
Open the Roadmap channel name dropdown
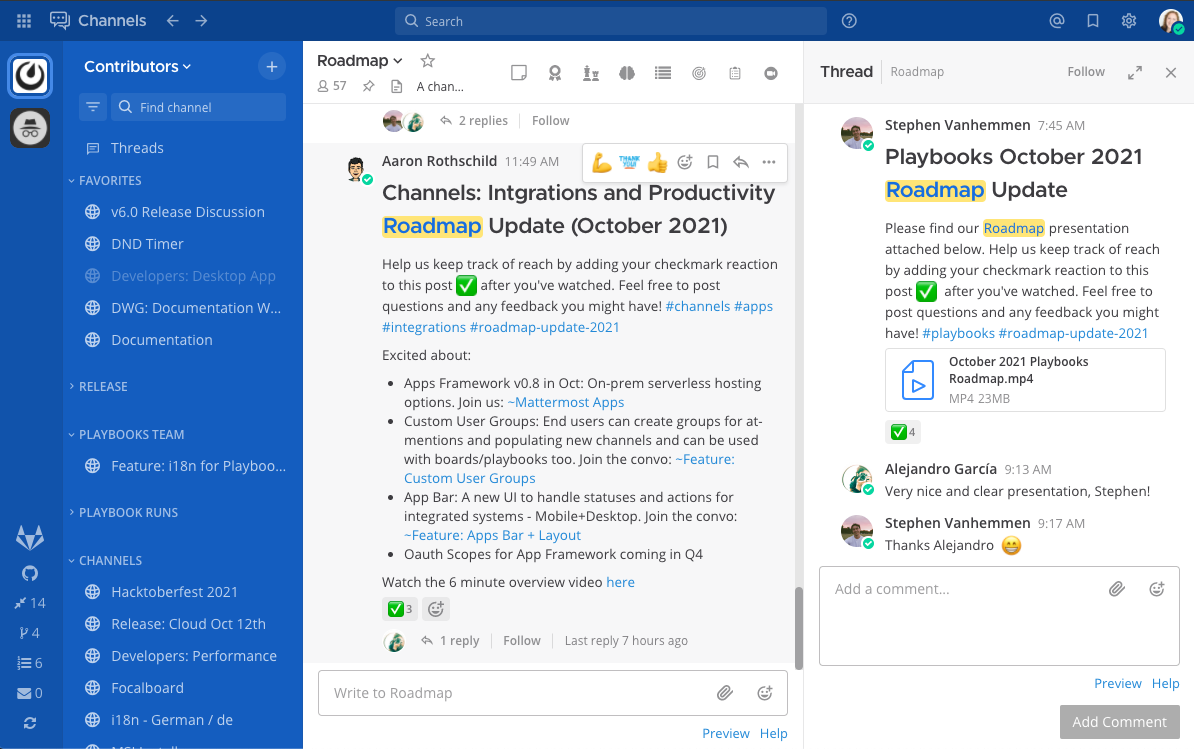(x=358, y=60)
